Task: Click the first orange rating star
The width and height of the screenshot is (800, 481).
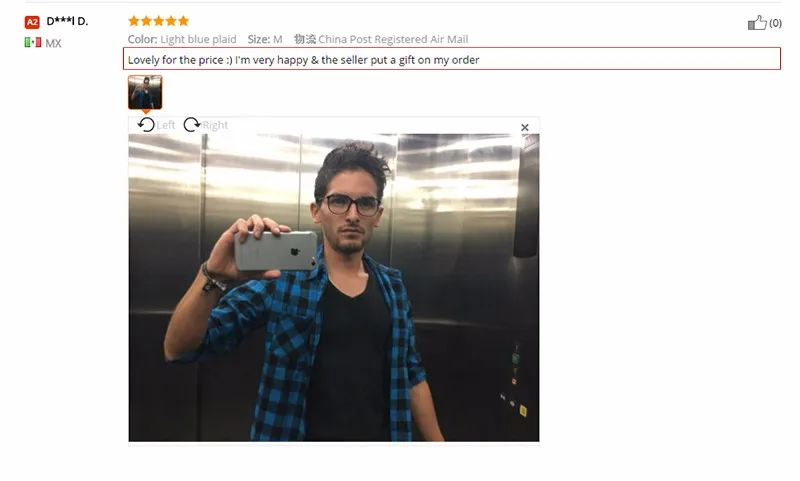Action: point(134,21)
